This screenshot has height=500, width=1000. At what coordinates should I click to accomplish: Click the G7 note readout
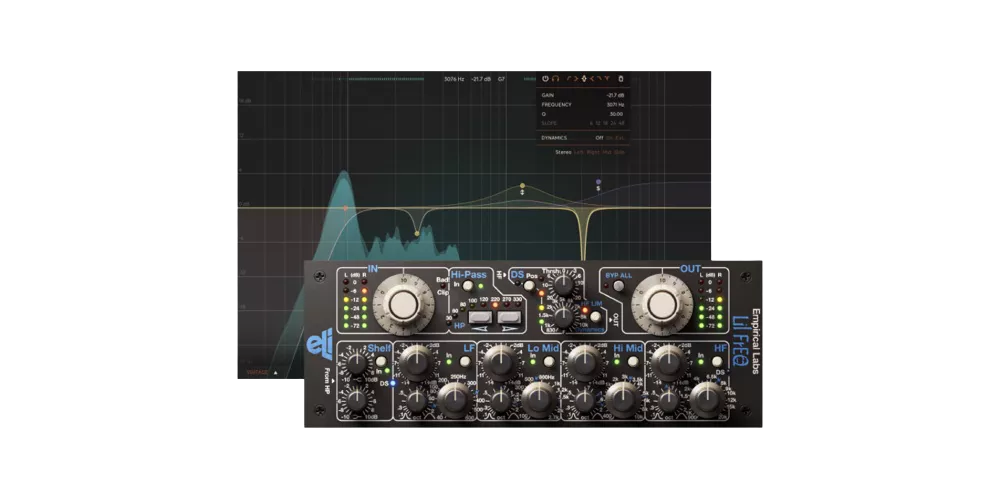[501, 79]
